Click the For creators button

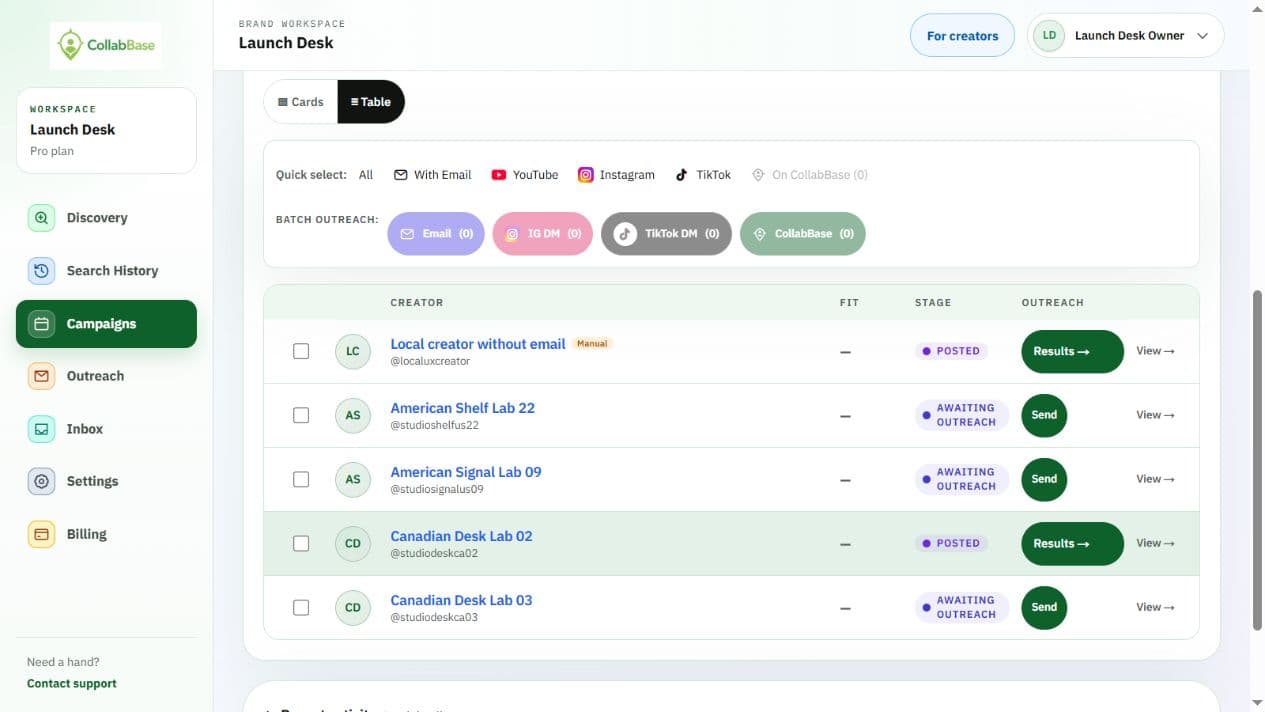(962, 36)
